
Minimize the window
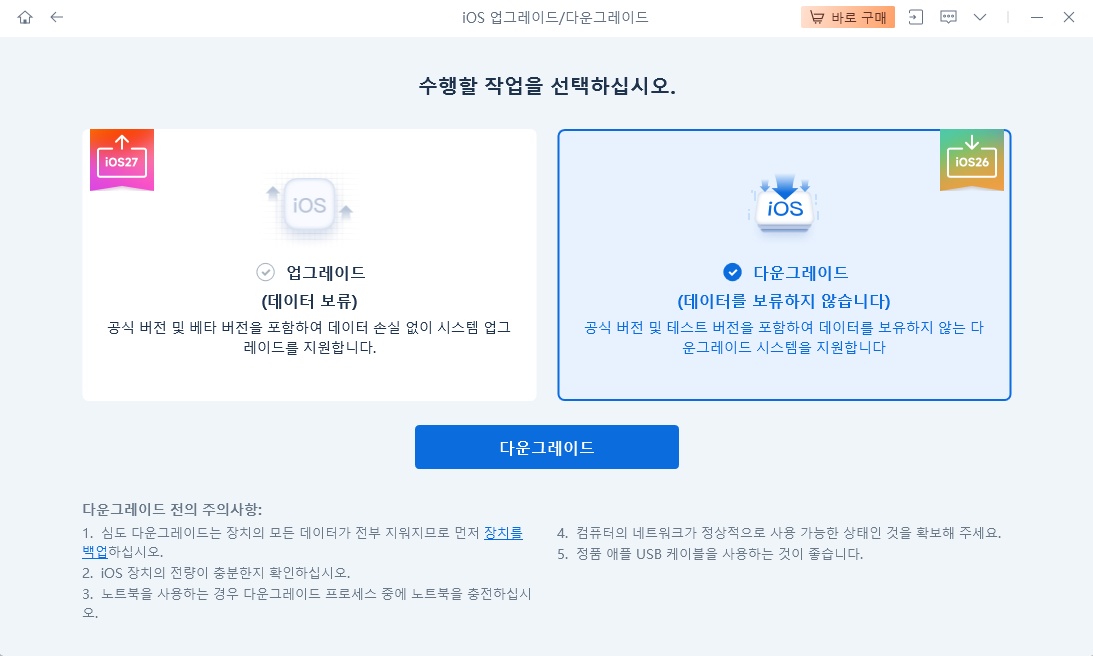tap(1037, 17)
